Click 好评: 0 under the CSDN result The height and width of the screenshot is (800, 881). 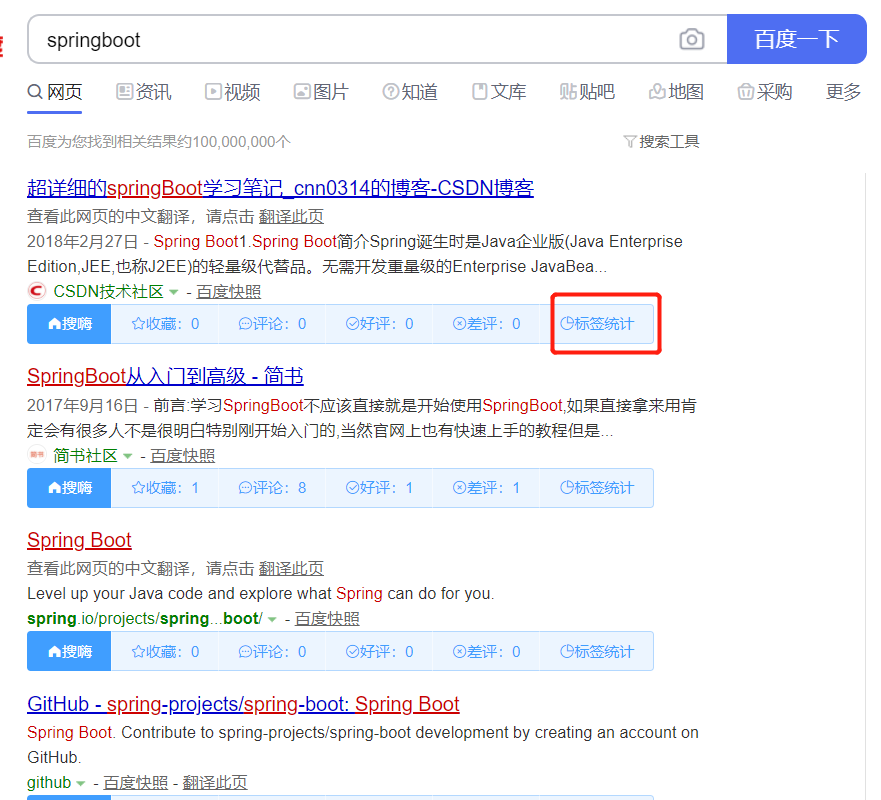(379, 324)
